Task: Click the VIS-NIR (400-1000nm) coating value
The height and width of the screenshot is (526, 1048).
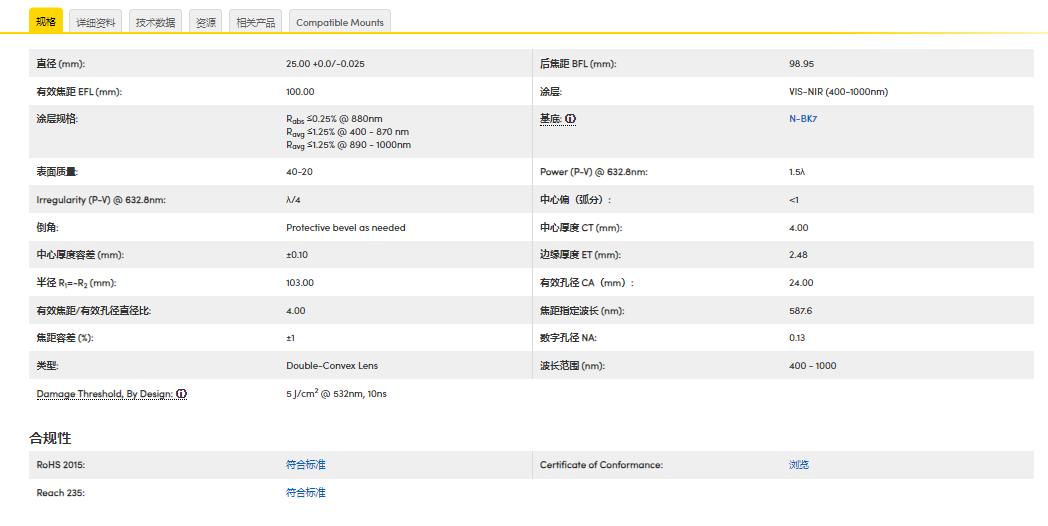Action: click(838, 92)
